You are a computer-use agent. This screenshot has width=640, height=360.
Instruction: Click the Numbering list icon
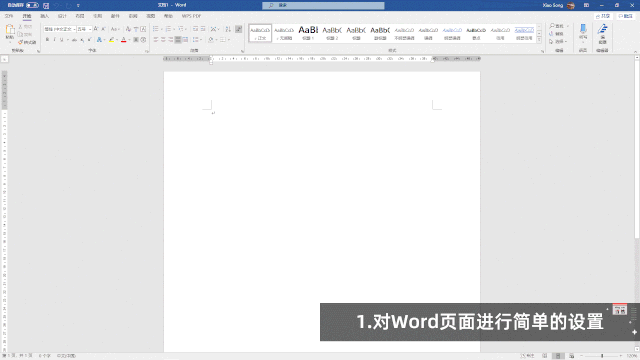[168, 29]
